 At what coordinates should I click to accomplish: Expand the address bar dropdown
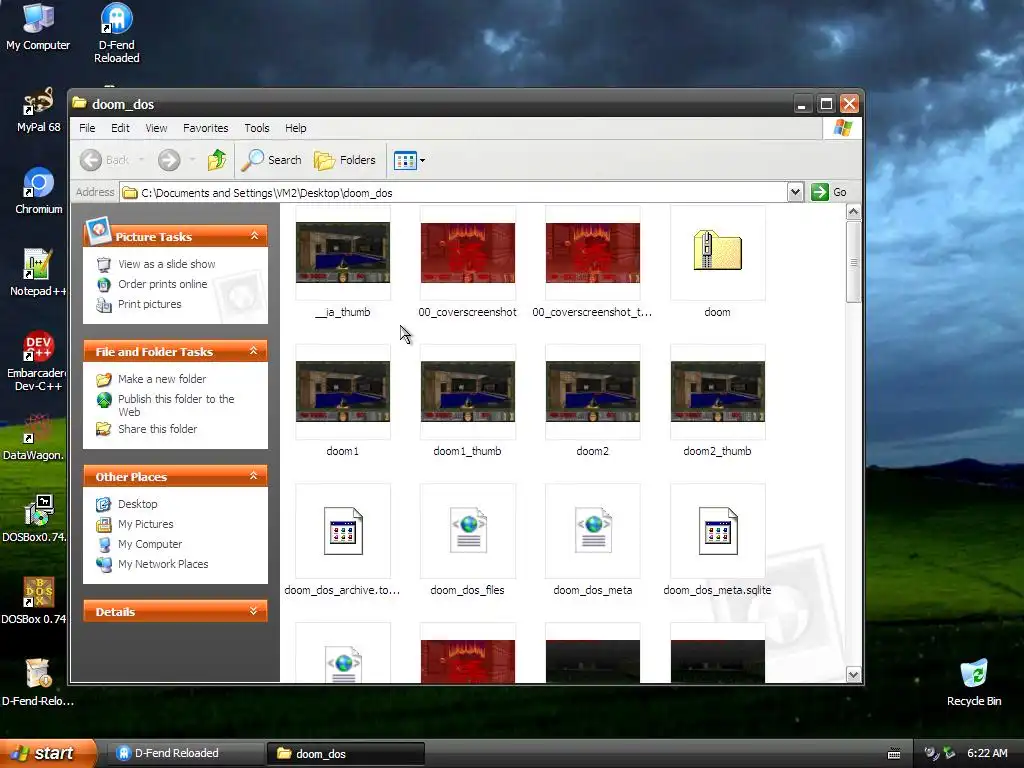[x=795, y=192]
